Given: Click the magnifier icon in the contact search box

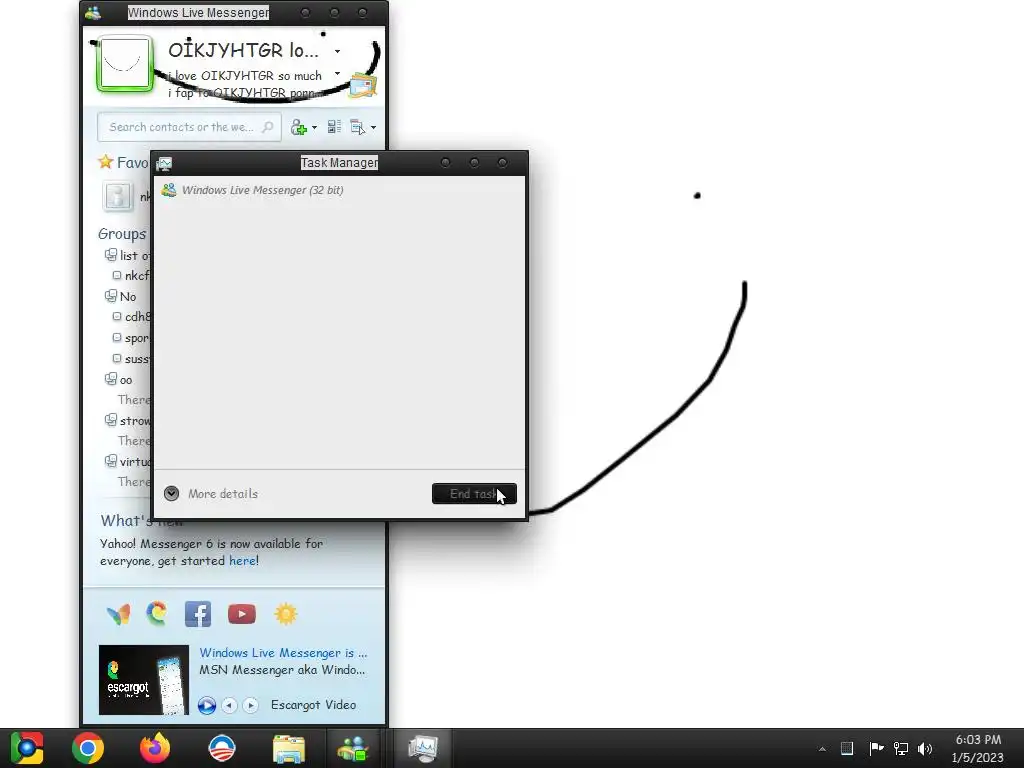Looking at the screenshot, I should [x=268, y=127].
